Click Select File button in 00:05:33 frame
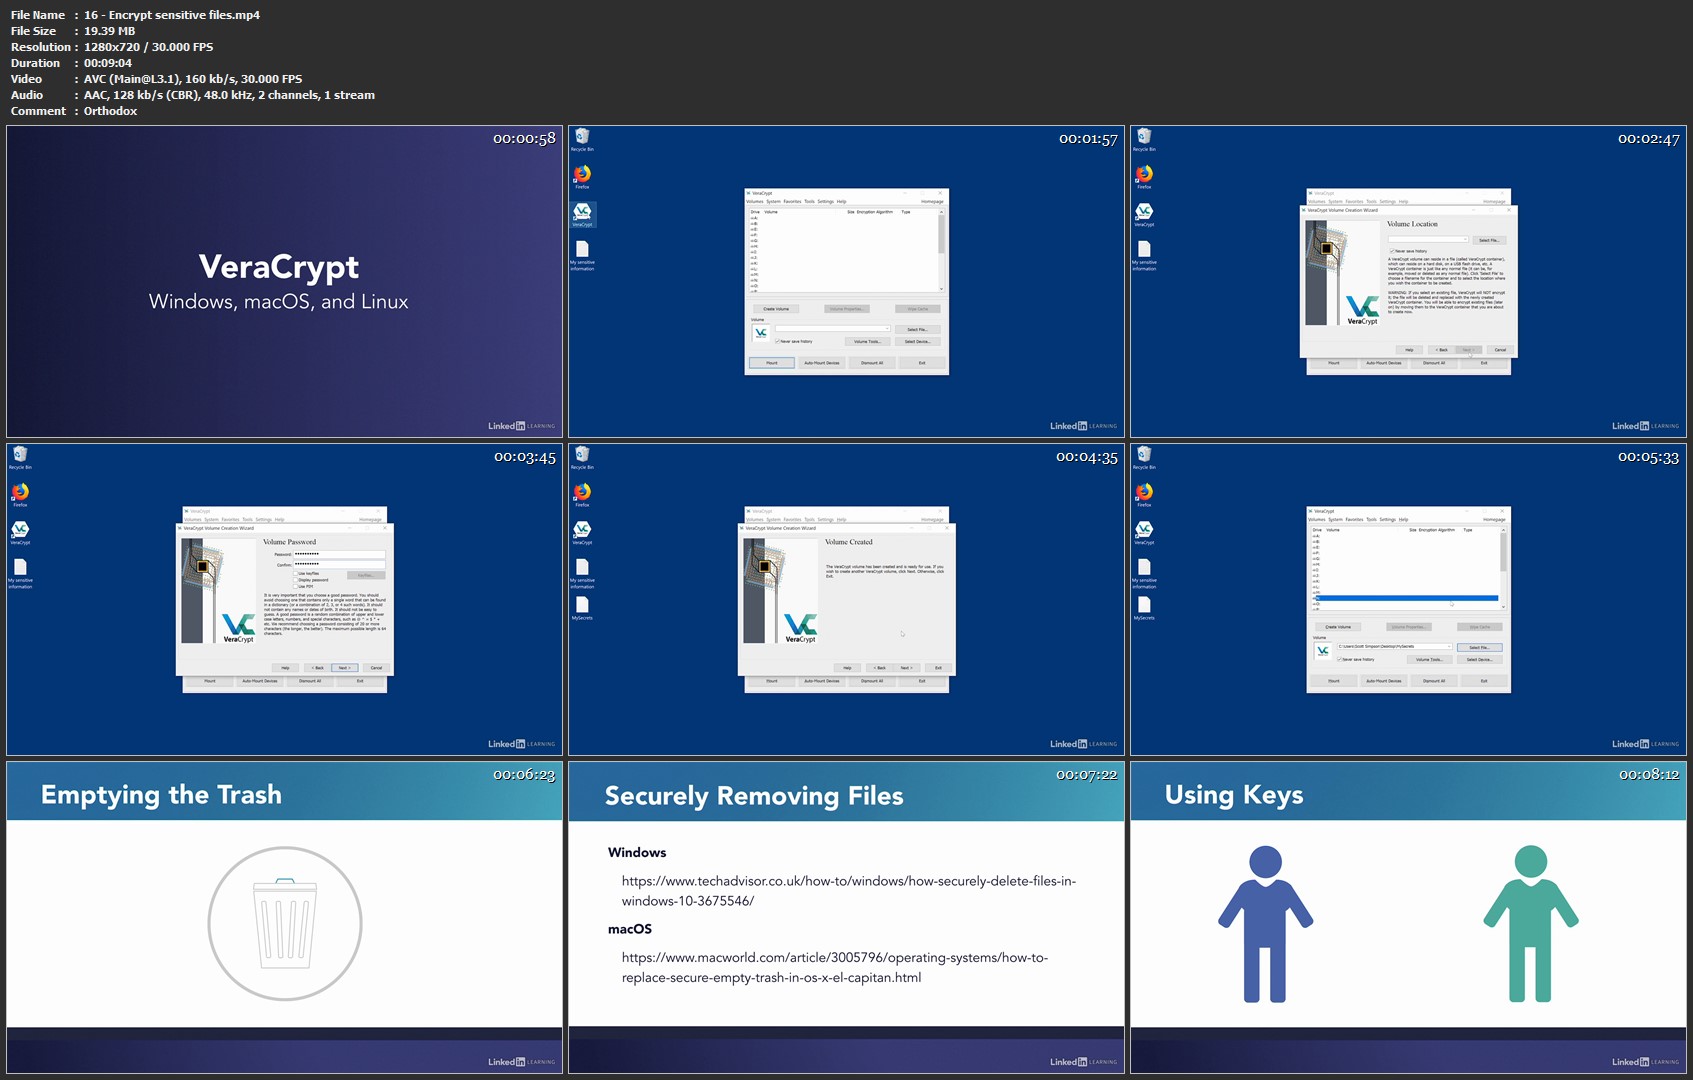1693x1080 pixels. coord(1480,648)
